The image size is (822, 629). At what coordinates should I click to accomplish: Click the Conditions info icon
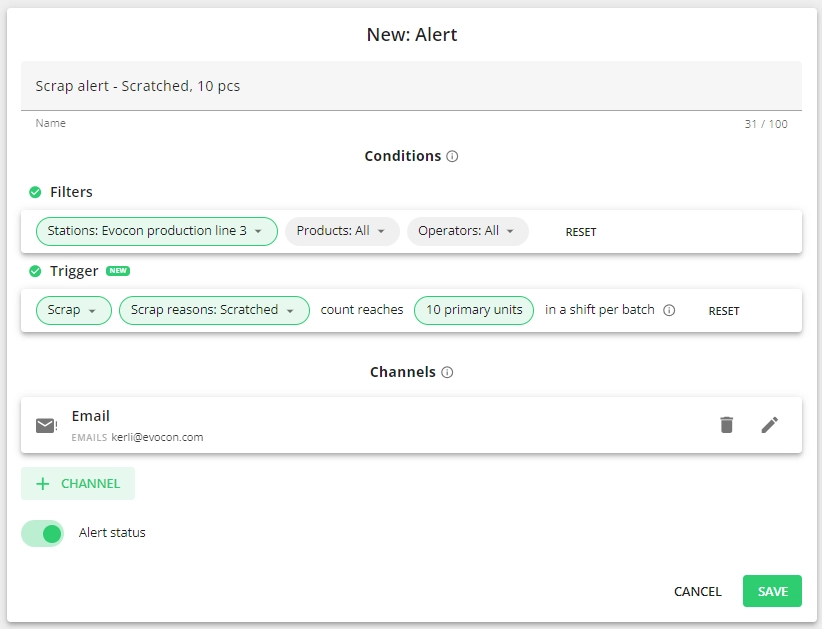452,156
